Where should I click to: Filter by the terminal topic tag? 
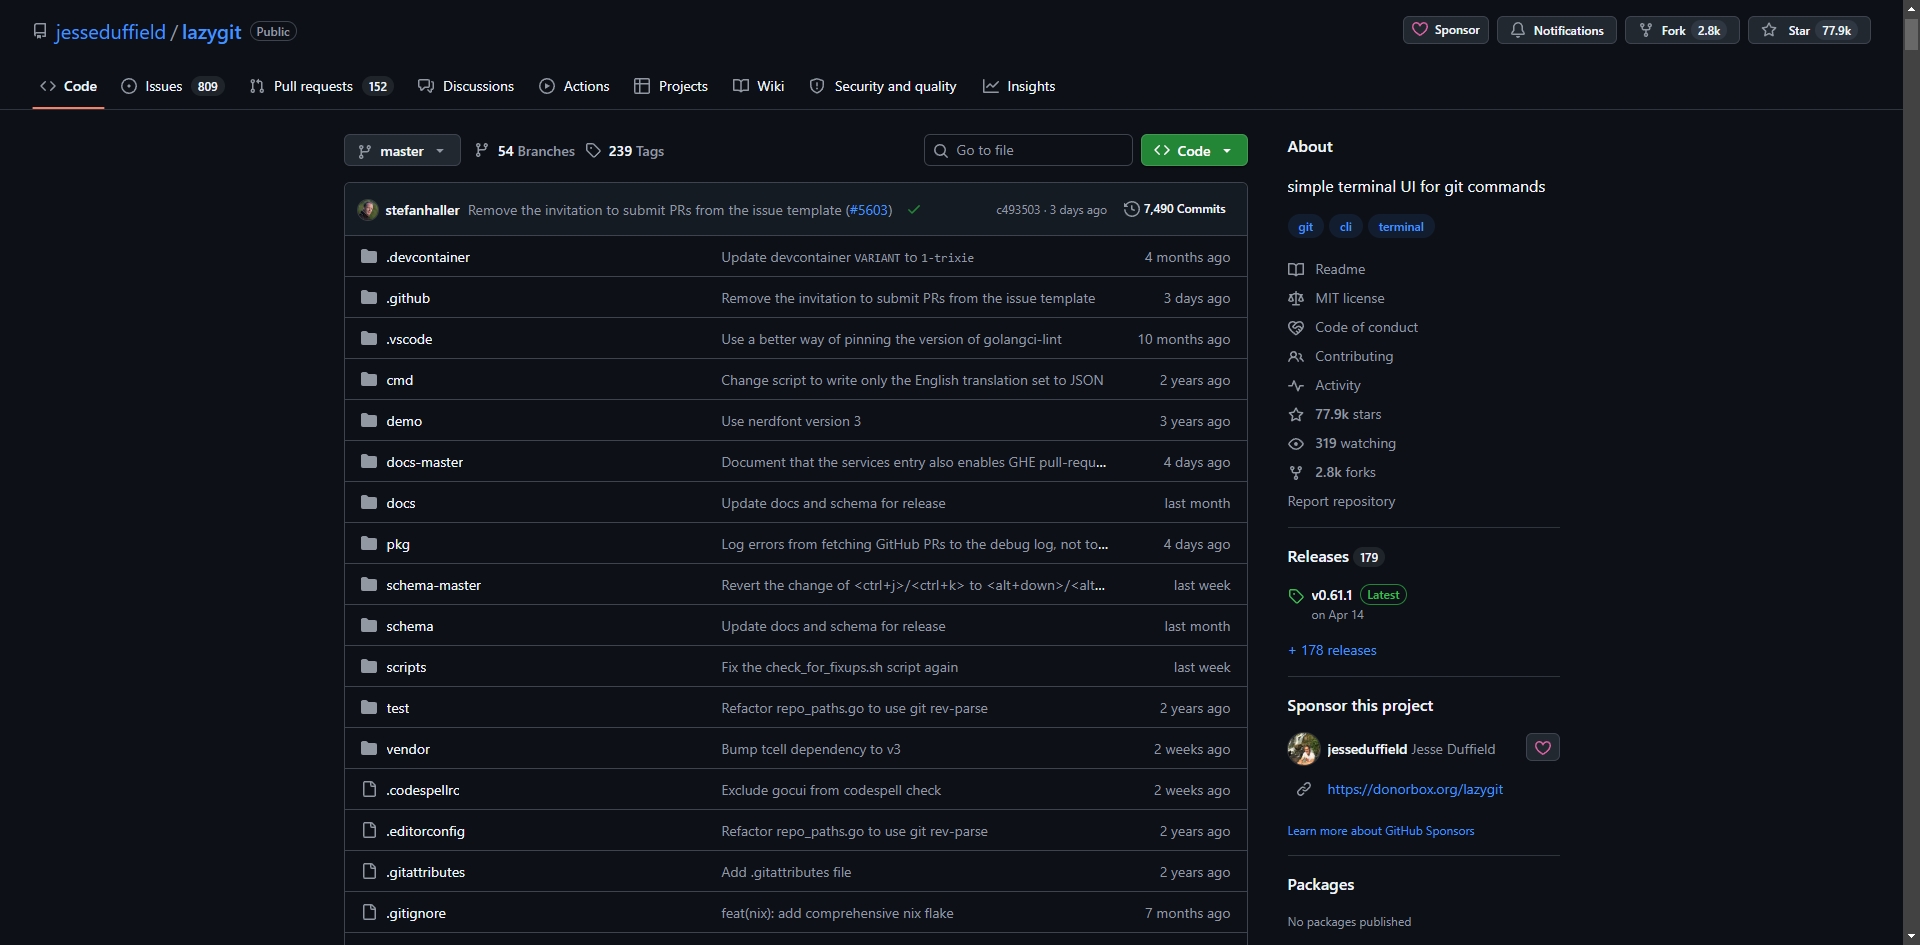click(x=1400, y=227)
